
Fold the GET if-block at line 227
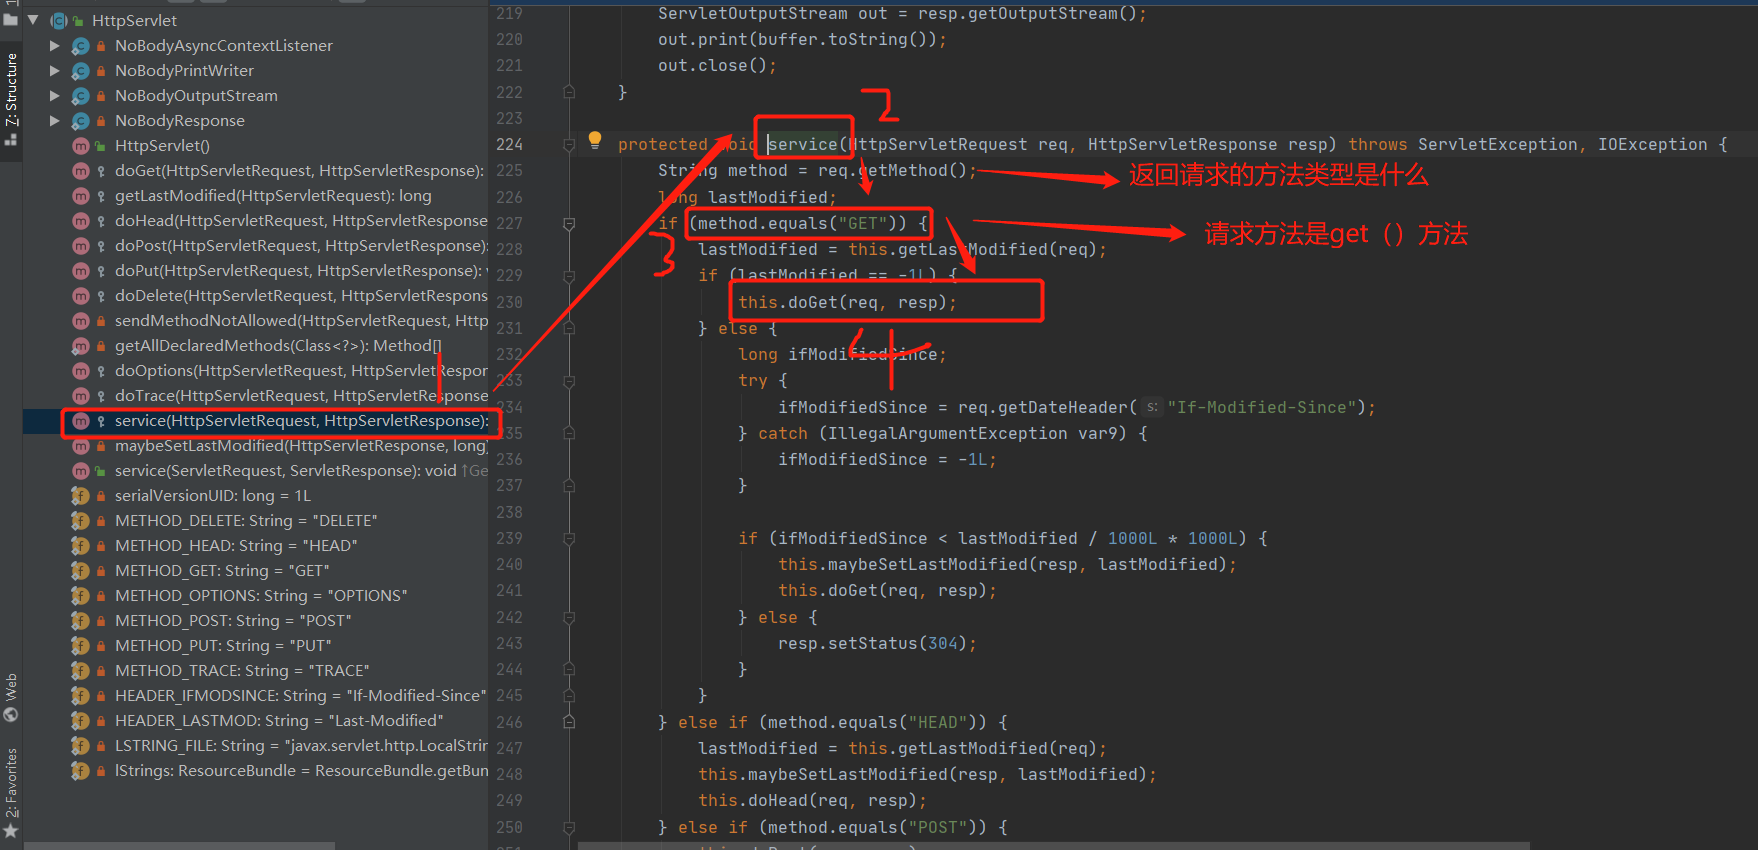pos(569,224)
